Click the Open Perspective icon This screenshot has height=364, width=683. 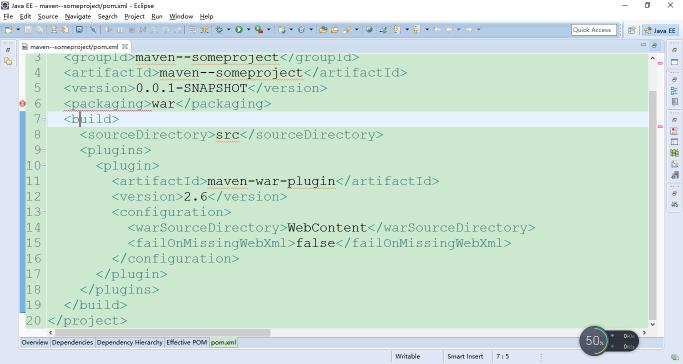pyautogui.click(x=632, y=30)
